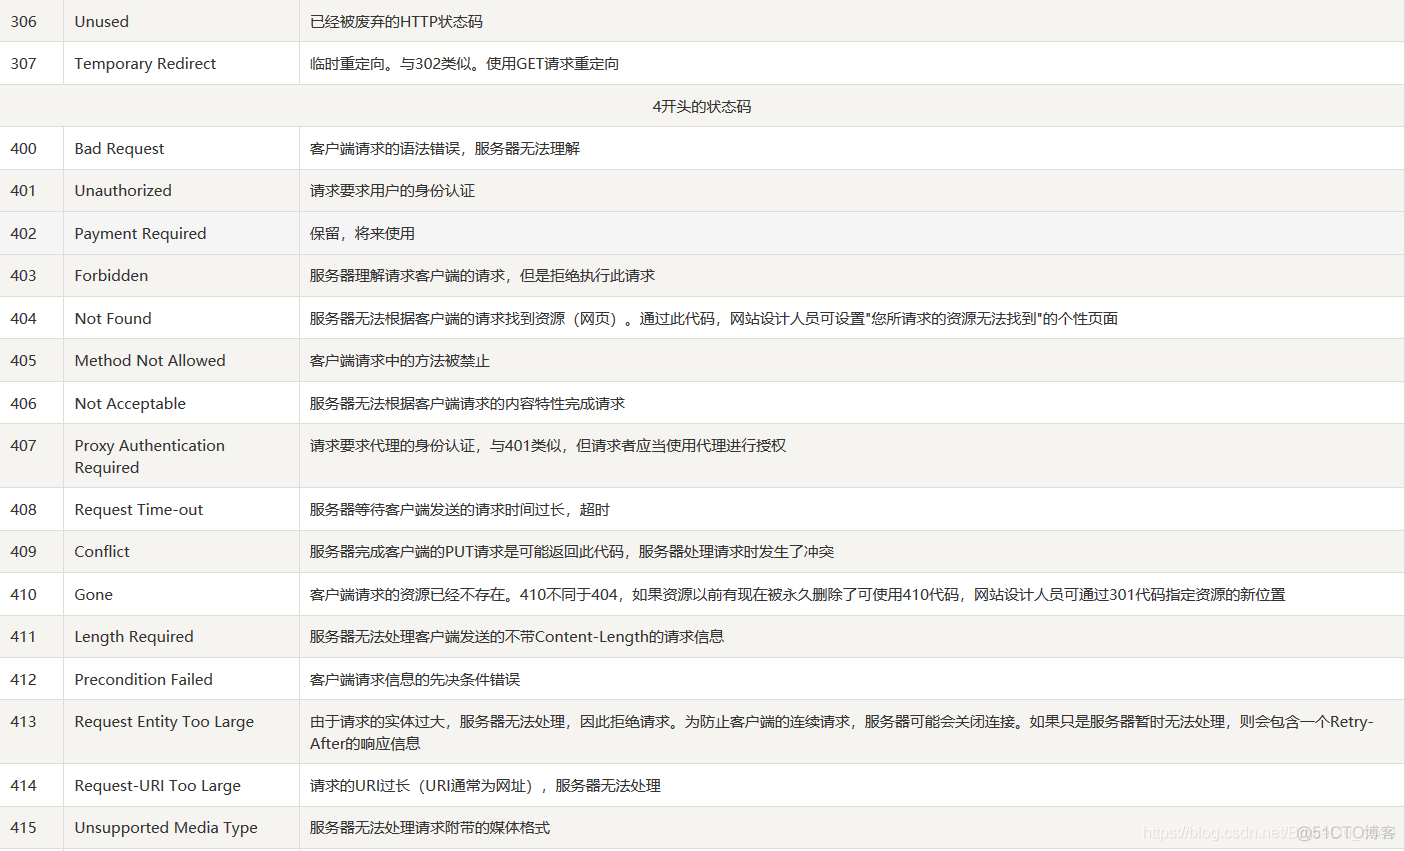The width and height of the screenshot is (1405, 851).
Task: Click the 409 description about PUT conflict
Action: pos(572,551)
